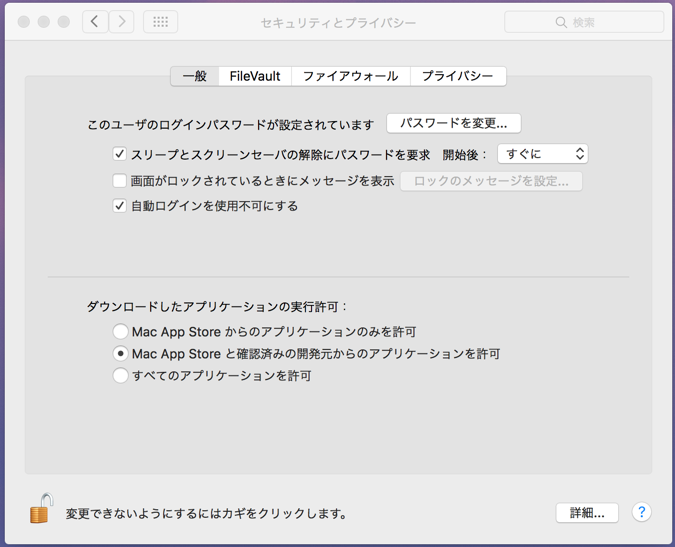This screenshot has width=675, height=547.
Task: Click the forward navigation arrow
Action: point(121,22)
